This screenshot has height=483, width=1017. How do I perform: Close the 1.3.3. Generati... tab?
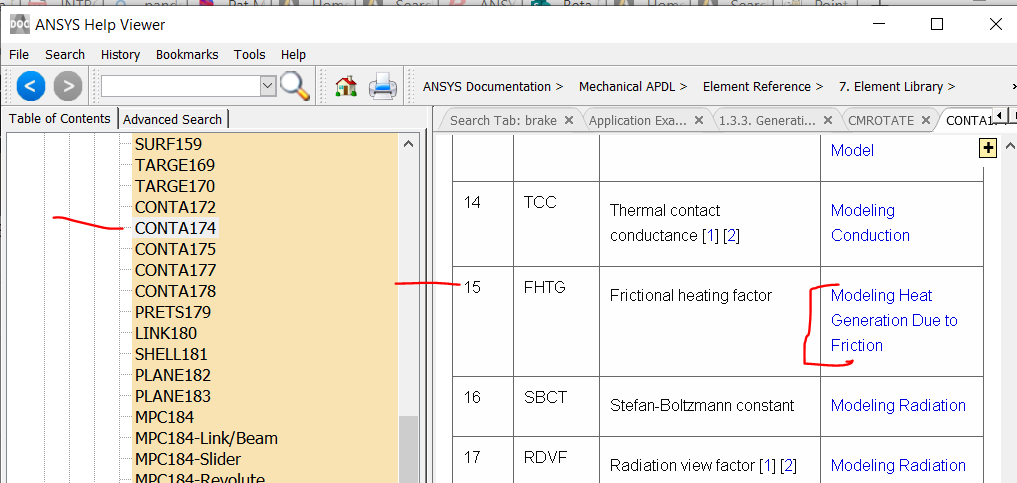pos(828,120)
